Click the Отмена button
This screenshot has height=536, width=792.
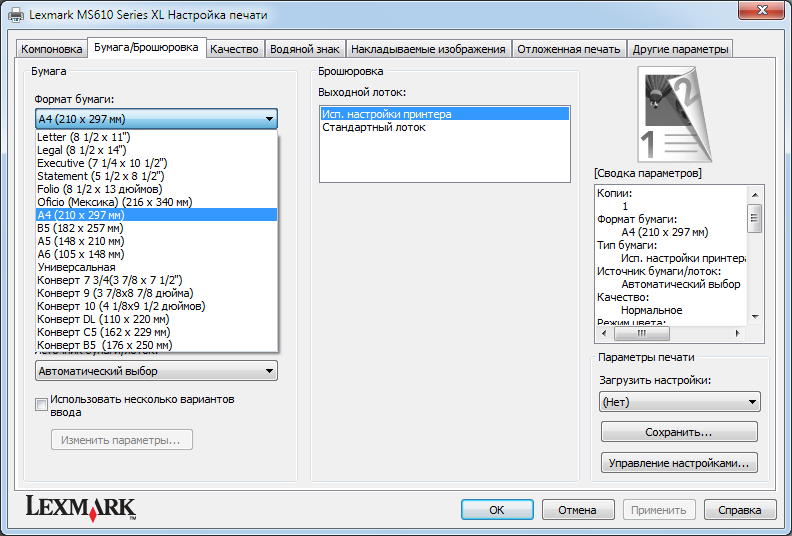point(578,510)
